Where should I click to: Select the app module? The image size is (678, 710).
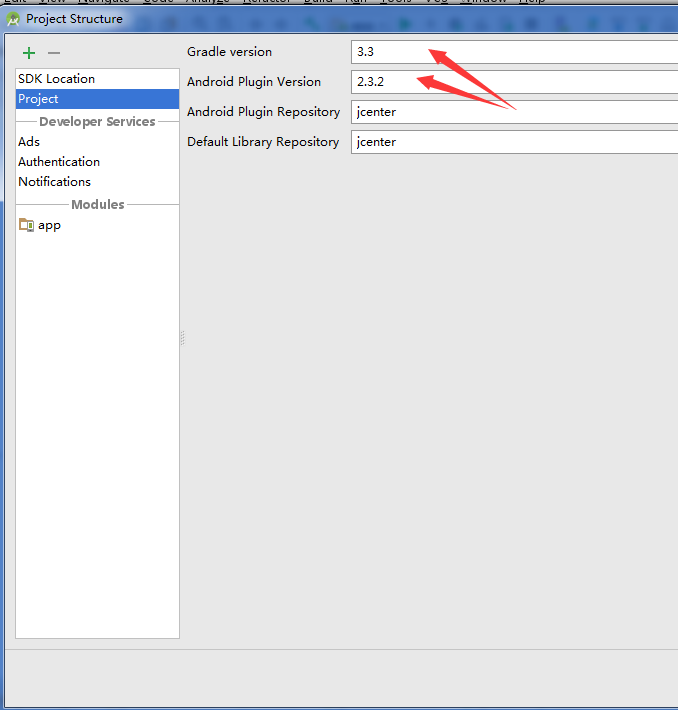97,225
